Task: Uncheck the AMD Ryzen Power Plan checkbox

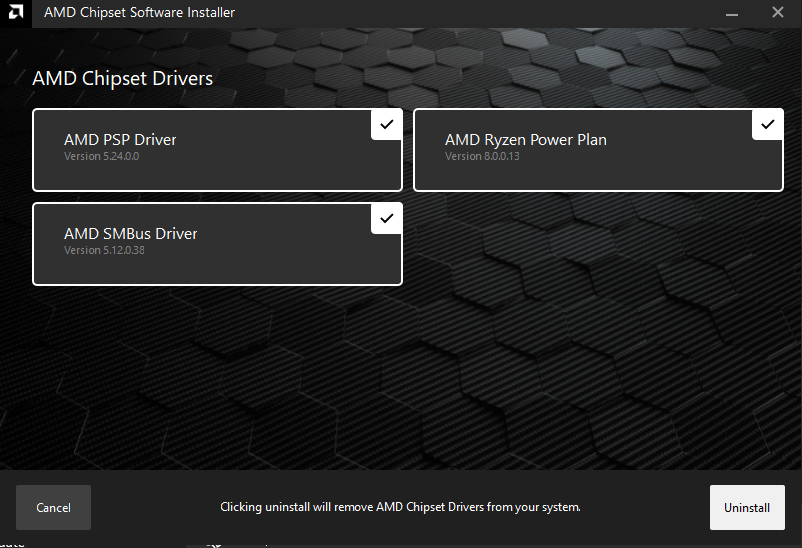Action: click(x=767, y=124)
